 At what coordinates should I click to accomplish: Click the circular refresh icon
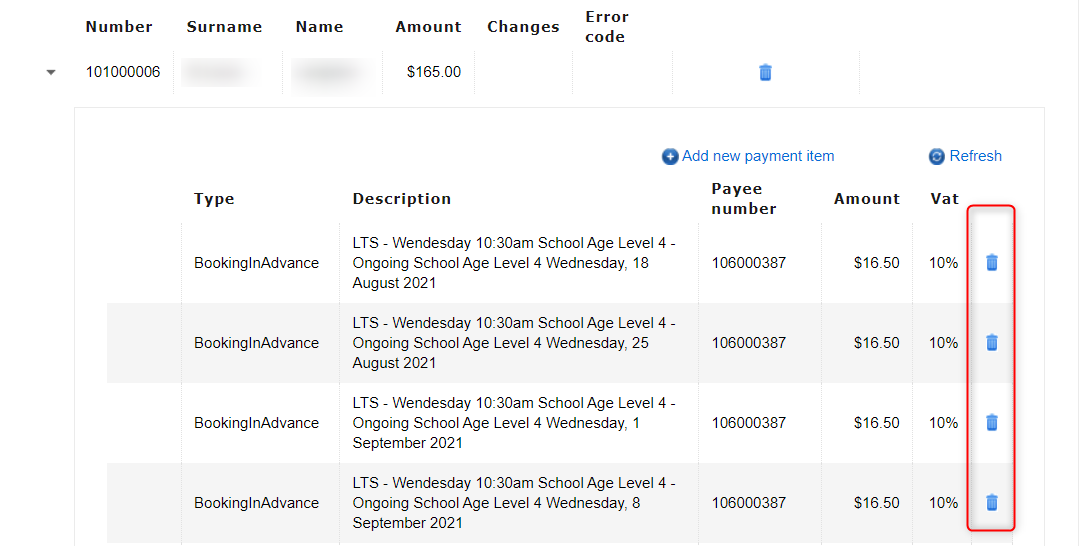(937, 157)
